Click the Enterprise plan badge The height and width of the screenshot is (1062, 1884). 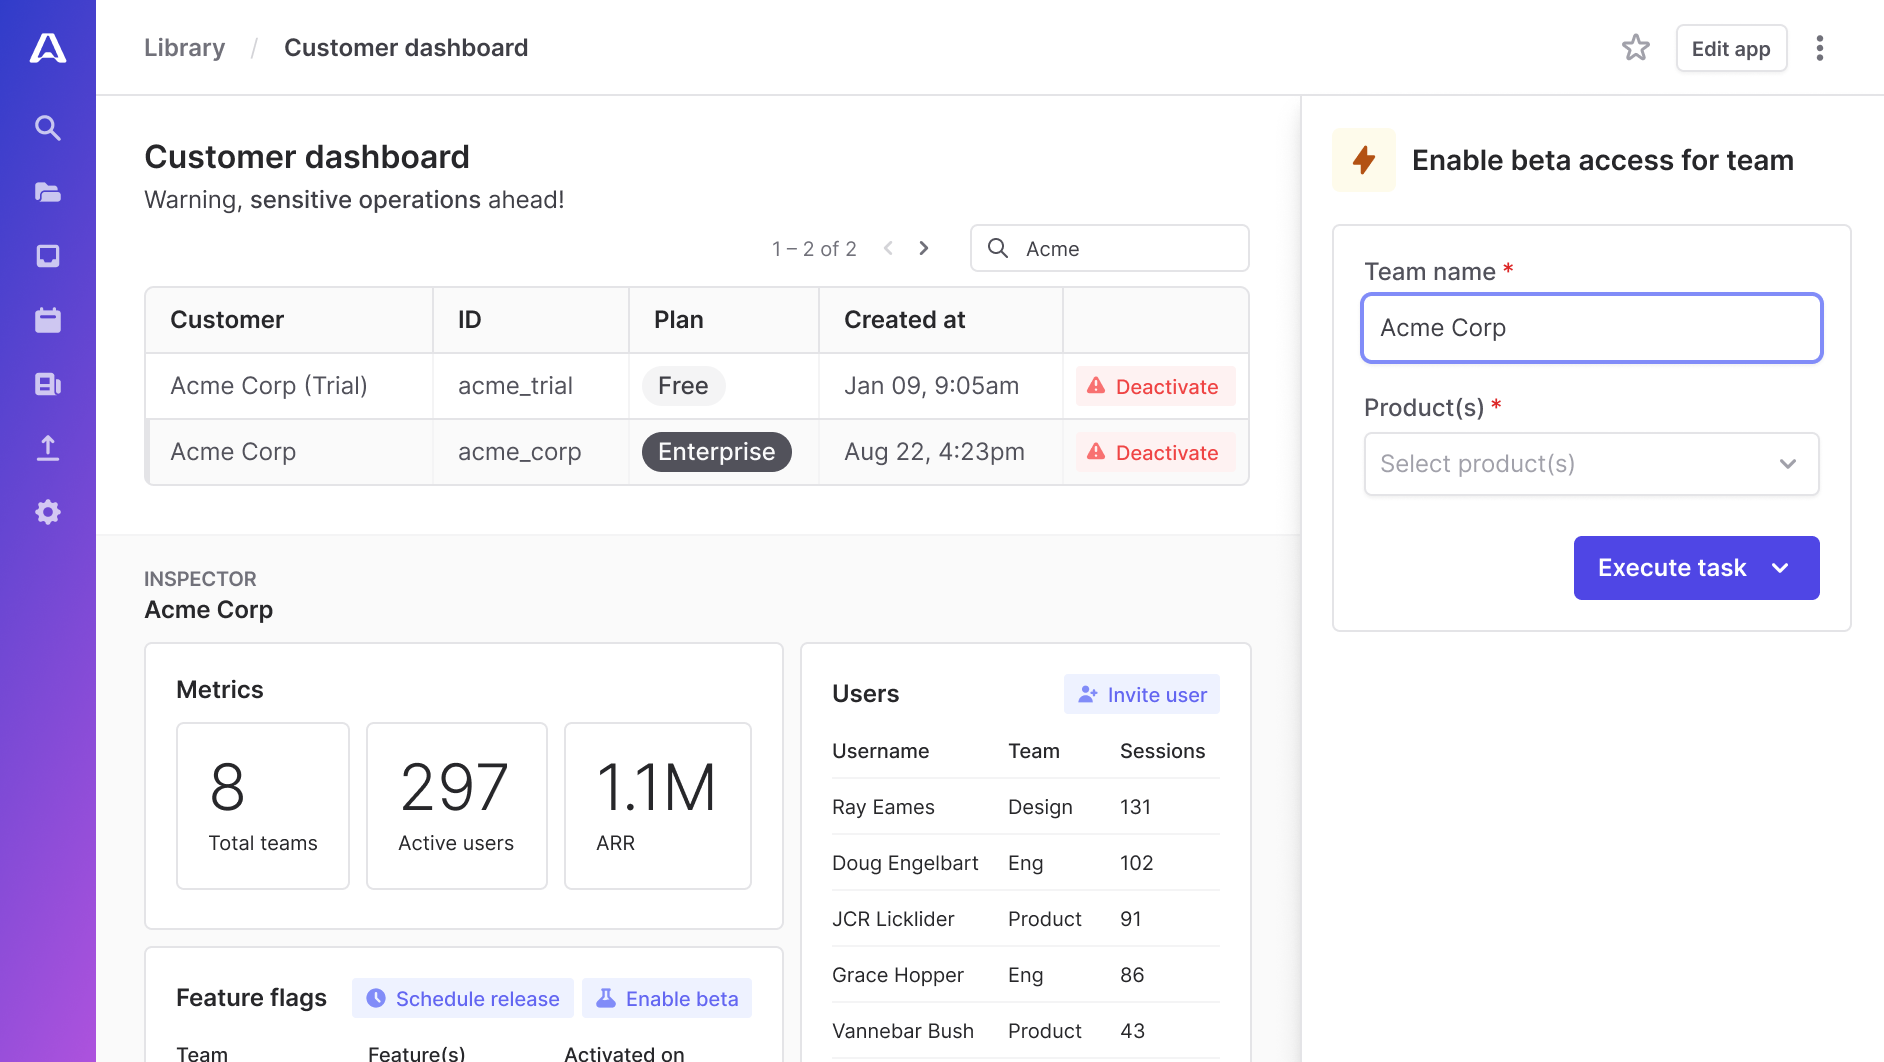coord(717,452)
